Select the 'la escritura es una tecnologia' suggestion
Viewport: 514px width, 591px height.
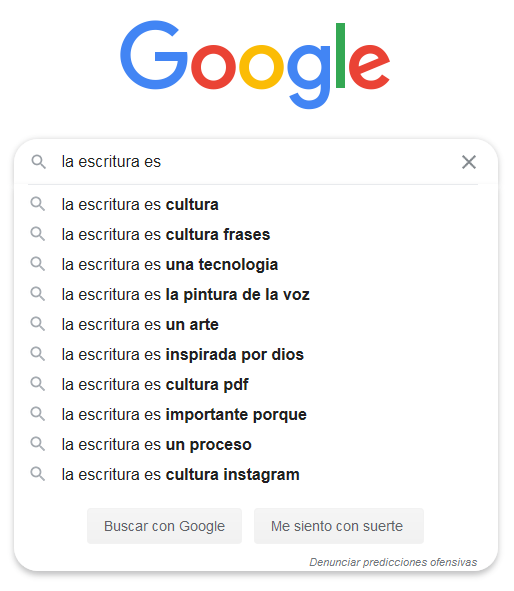256,264
